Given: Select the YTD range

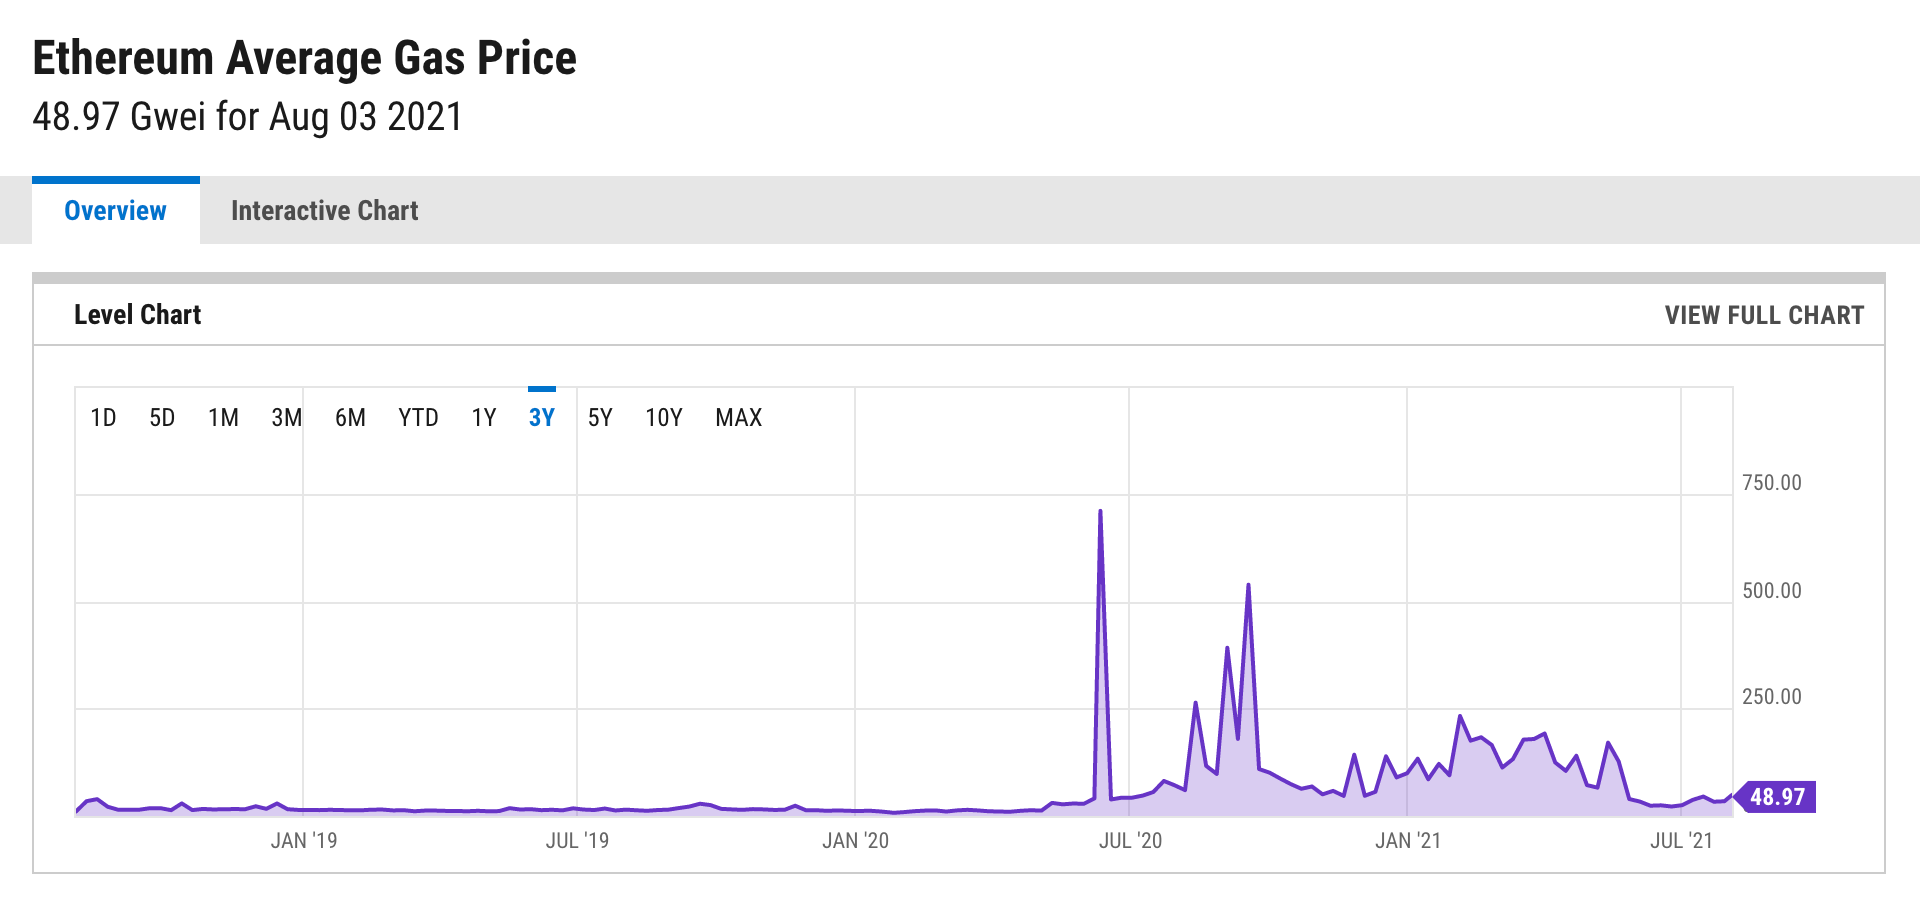Looking at the screenshot, I should pyautogui.click(x=418, y=418).
